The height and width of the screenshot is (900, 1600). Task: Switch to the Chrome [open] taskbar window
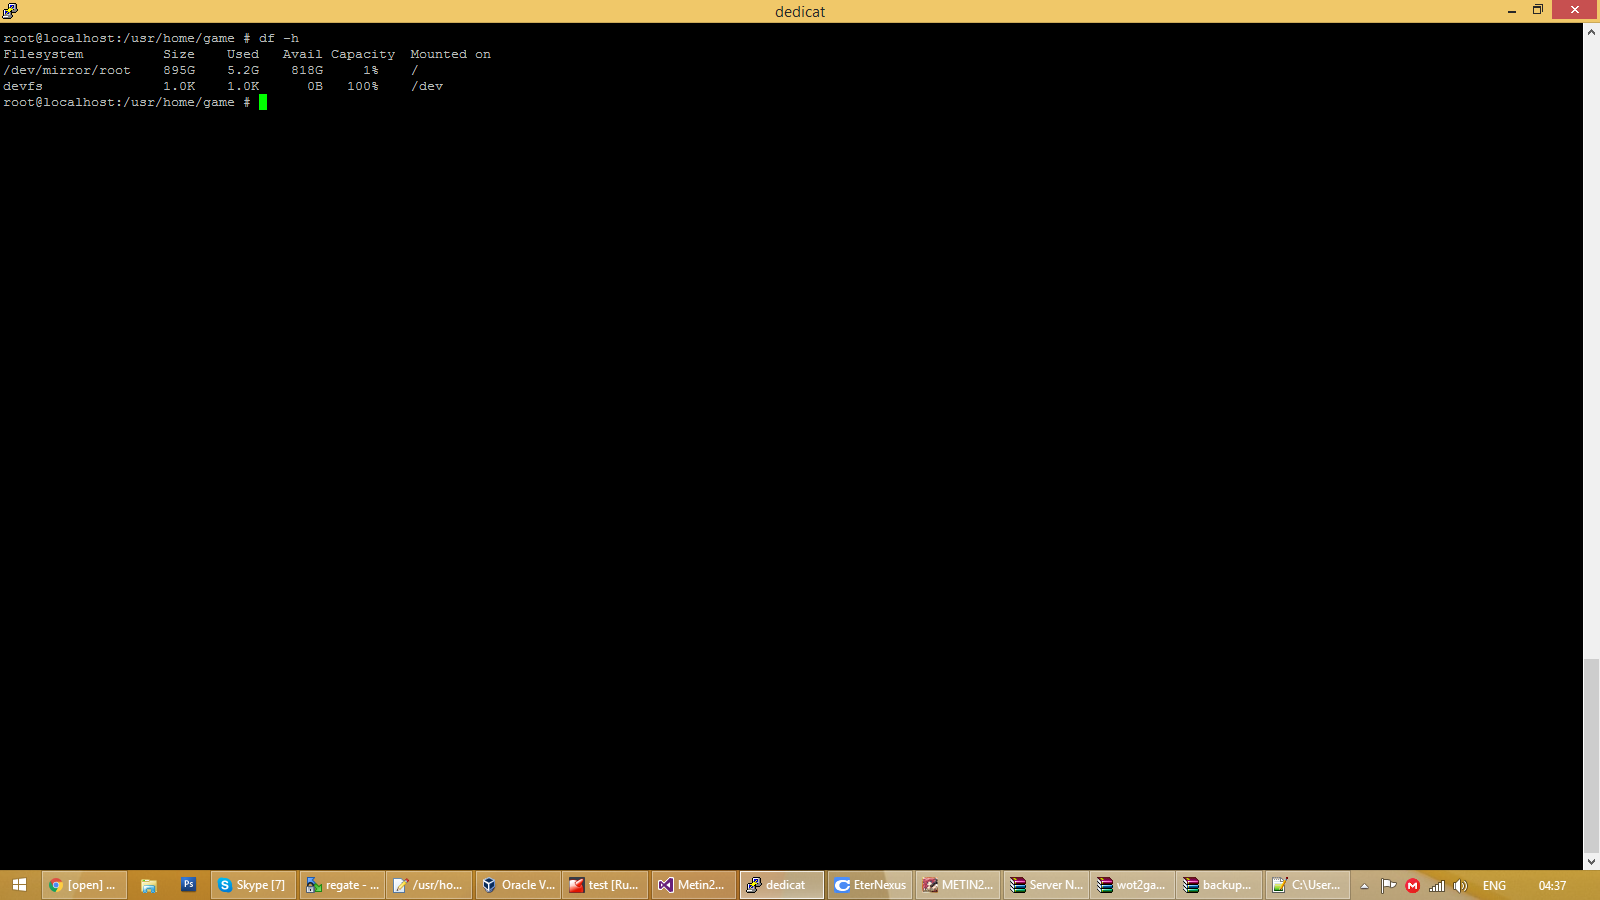pos(84,885)
